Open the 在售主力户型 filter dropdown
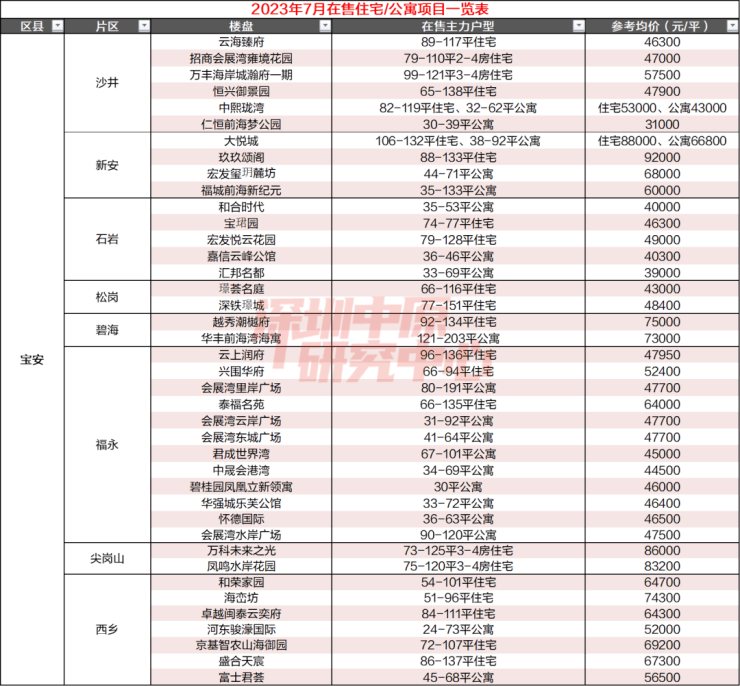Viewport: 740px width, 686px height. click(x=579, y=26)
